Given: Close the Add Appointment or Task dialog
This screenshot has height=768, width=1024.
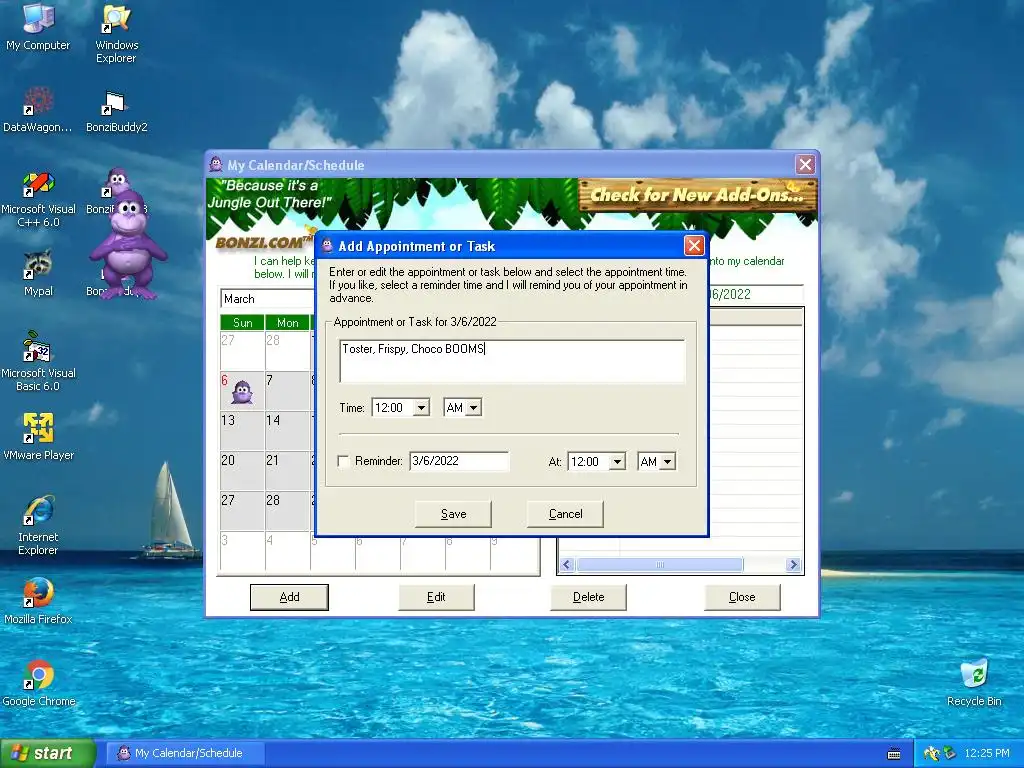Looking at the screenshot, I should coord(694,246).
